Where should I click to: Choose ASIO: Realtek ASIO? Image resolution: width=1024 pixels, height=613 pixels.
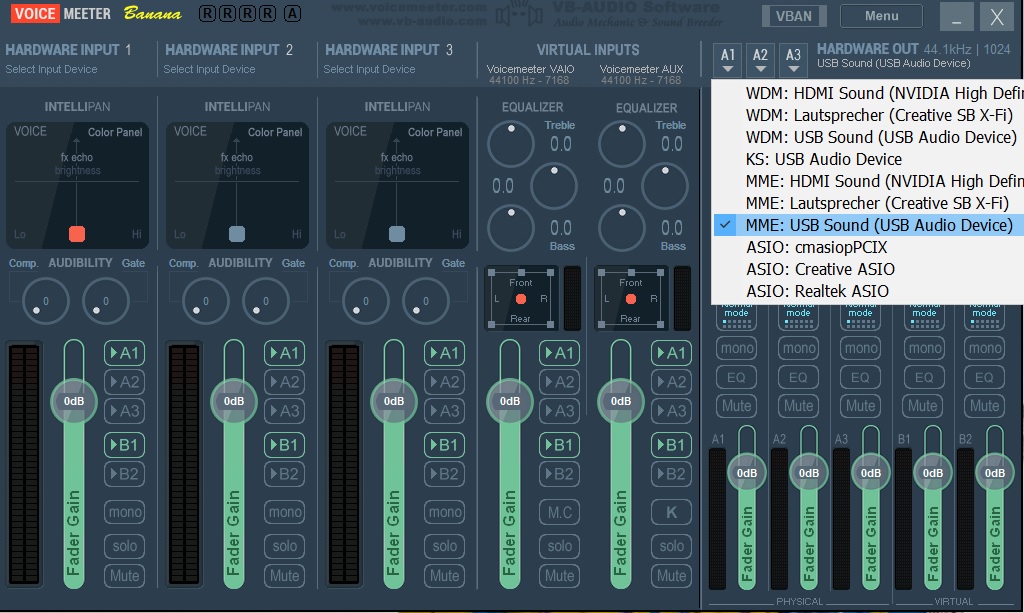869,291
